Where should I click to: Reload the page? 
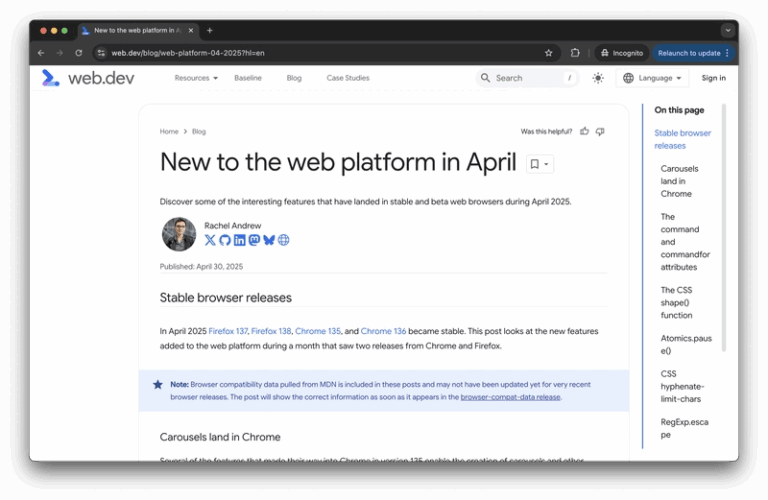click(x=78, y=53)
